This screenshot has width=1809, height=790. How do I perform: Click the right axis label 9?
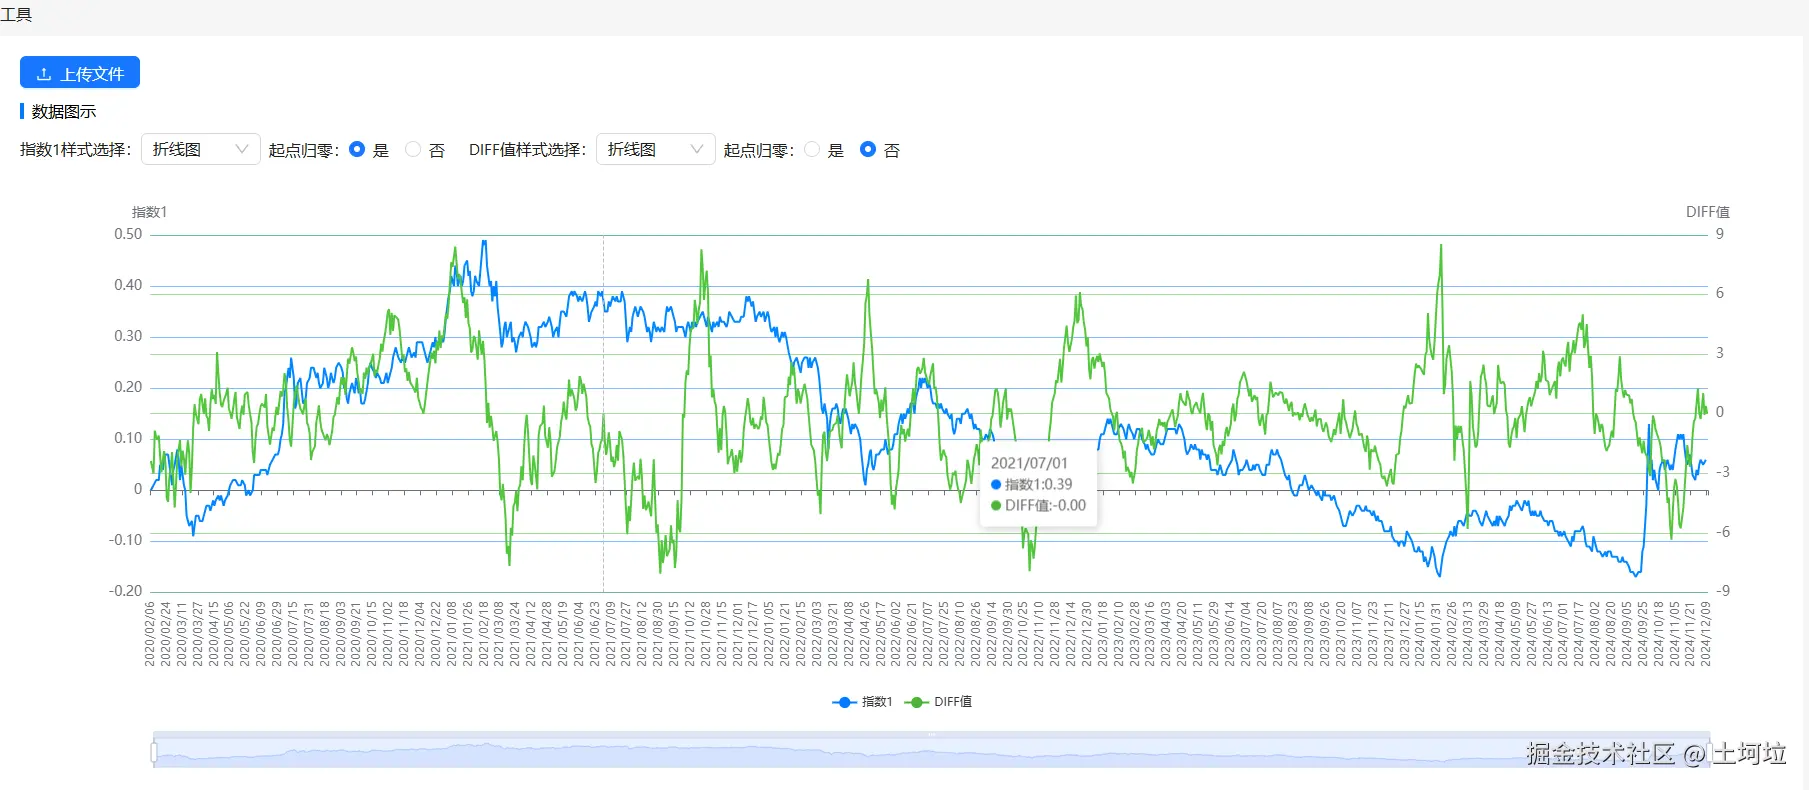click(1720, 234)
